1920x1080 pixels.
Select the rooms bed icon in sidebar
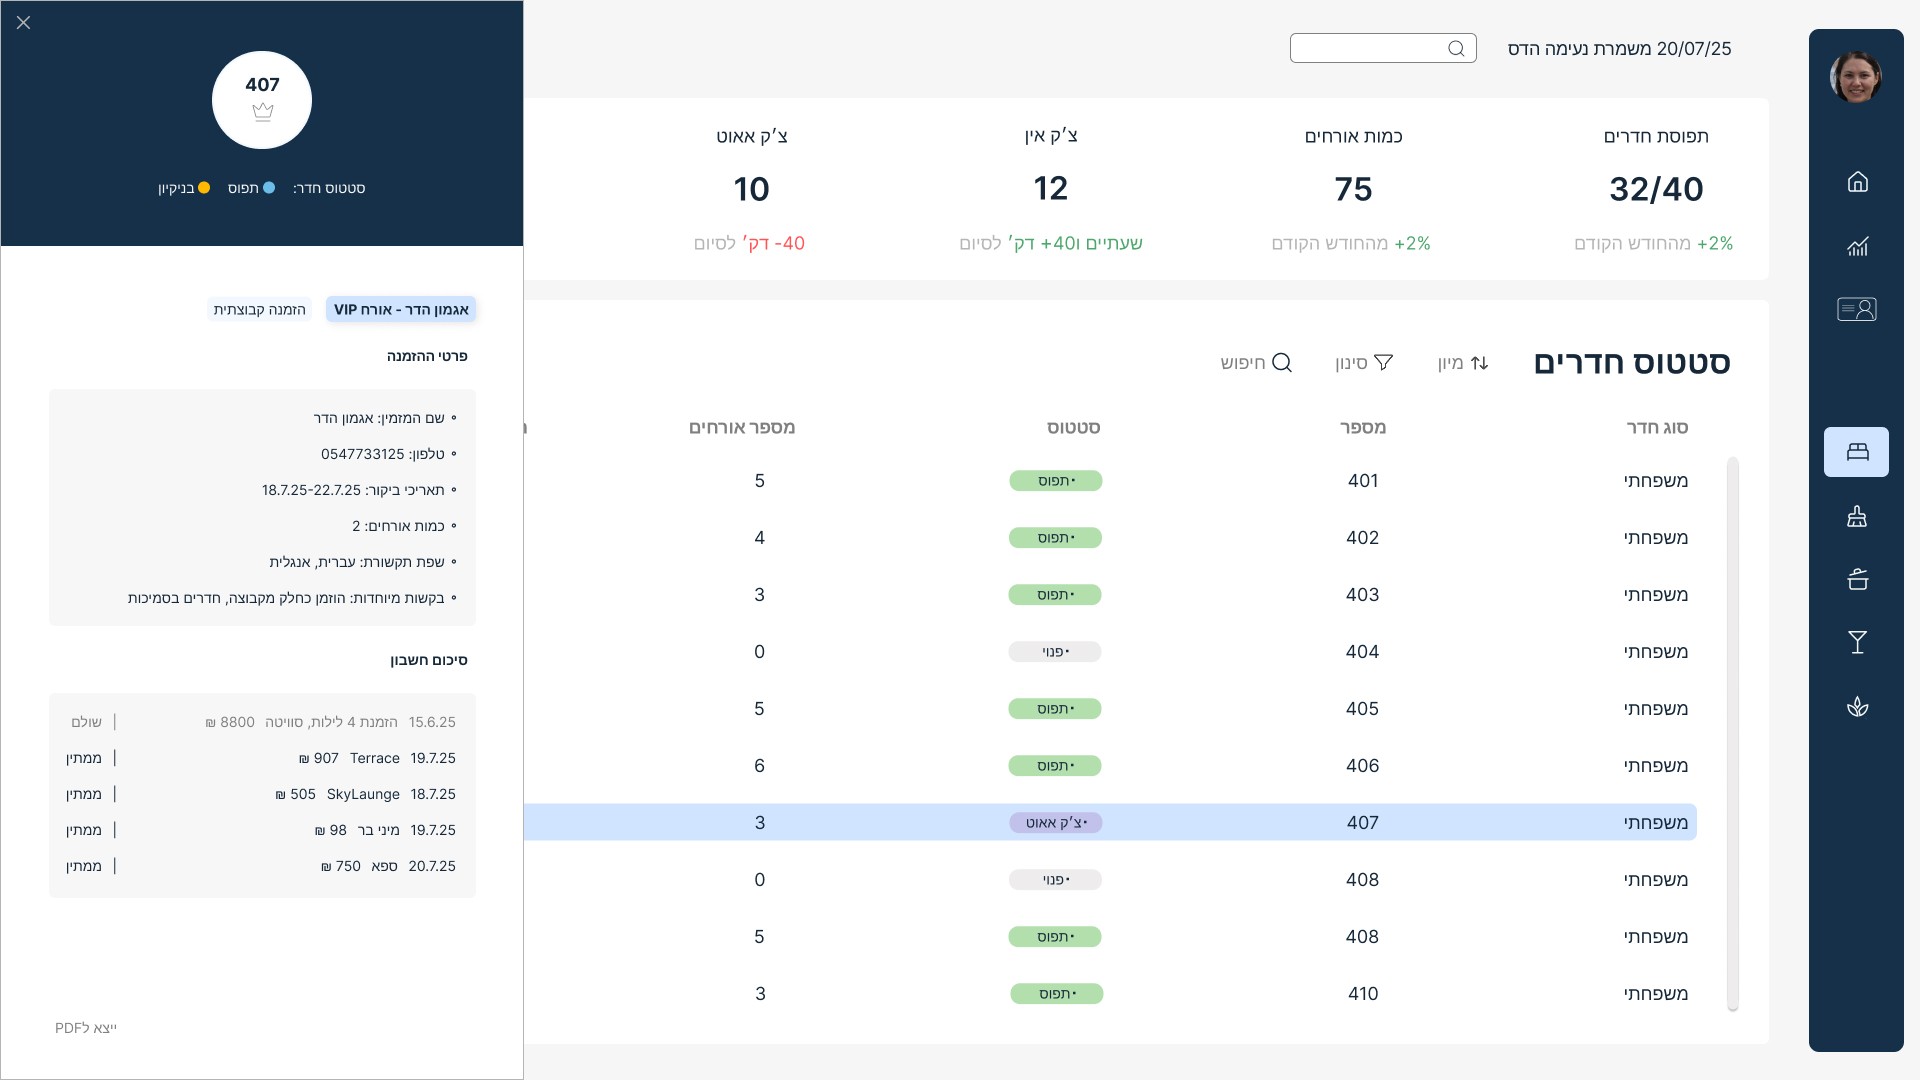click(1856, 452)
